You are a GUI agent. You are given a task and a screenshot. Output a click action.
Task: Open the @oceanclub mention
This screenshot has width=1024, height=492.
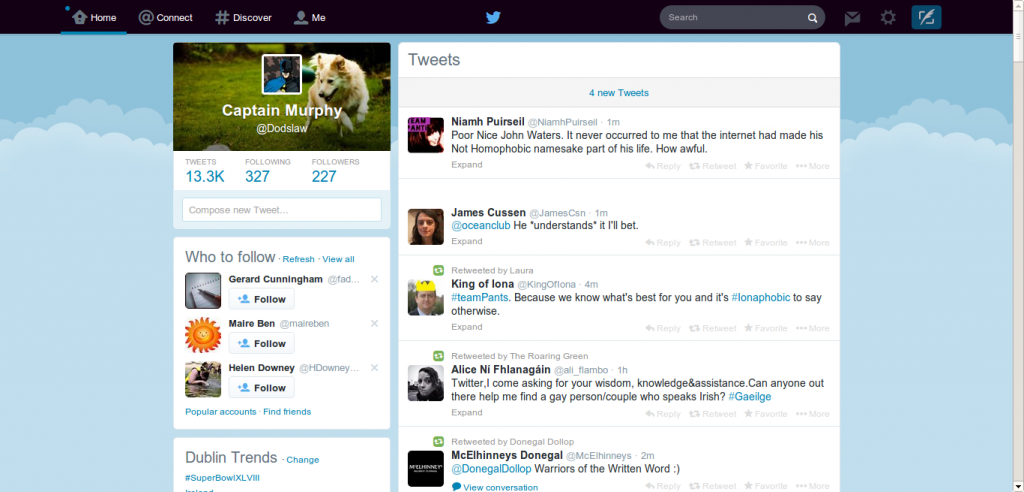click(x=481, y=225)
